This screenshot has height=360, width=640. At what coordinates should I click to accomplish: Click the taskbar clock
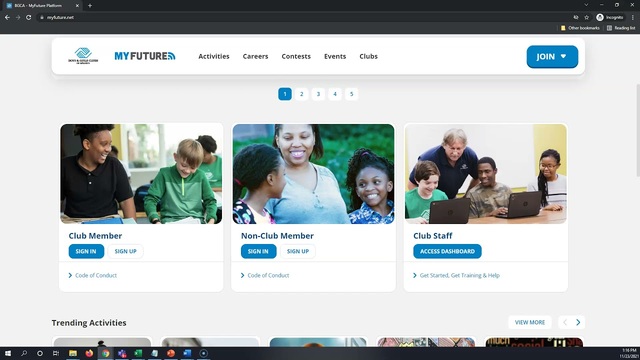point(629,353)
